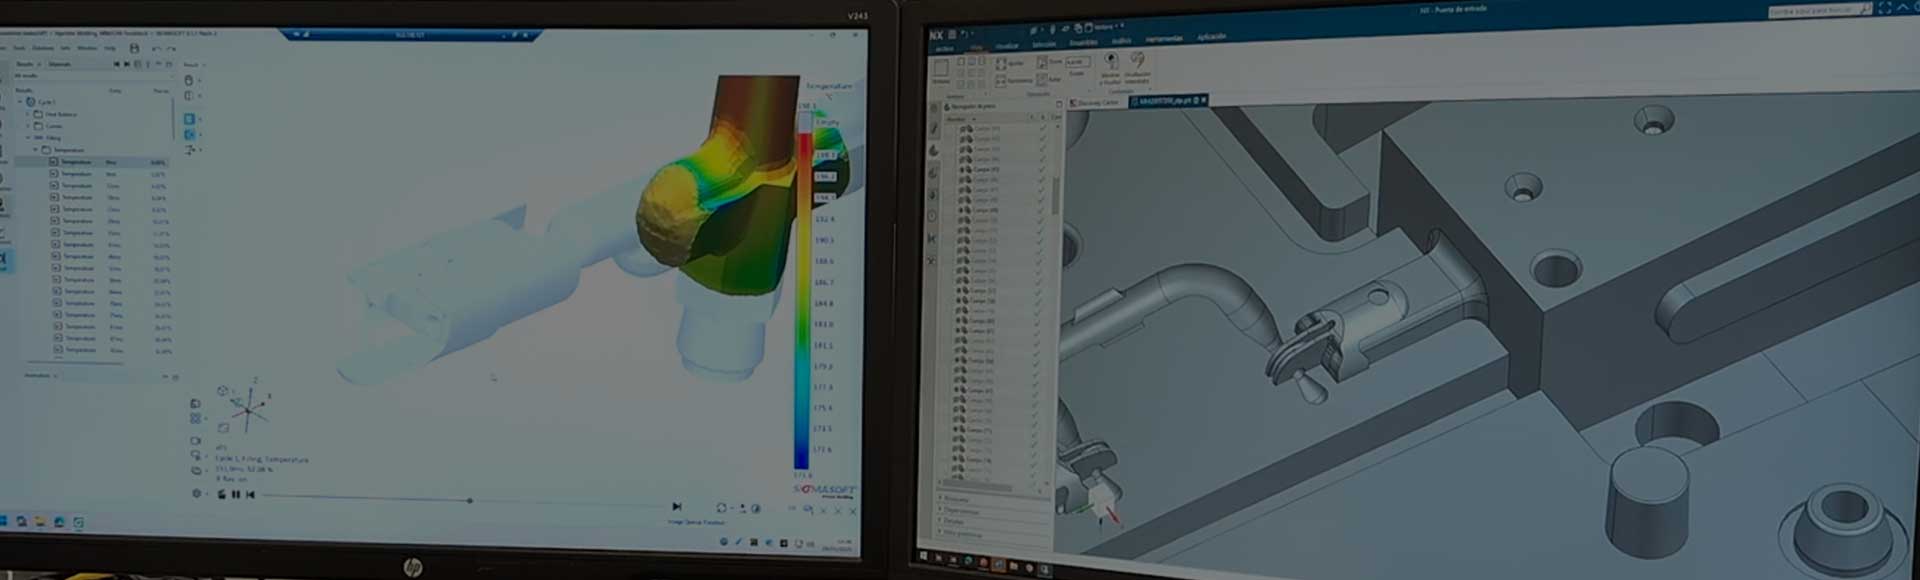
Task: Open the Windows Start button on right monitor
Action: [923, 555]
